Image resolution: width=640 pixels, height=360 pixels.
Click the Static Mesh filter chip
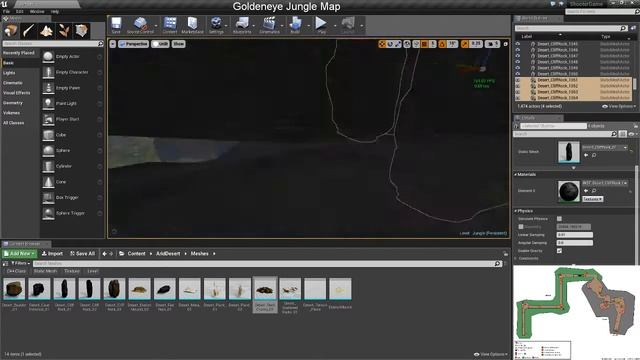pos(45,271)
